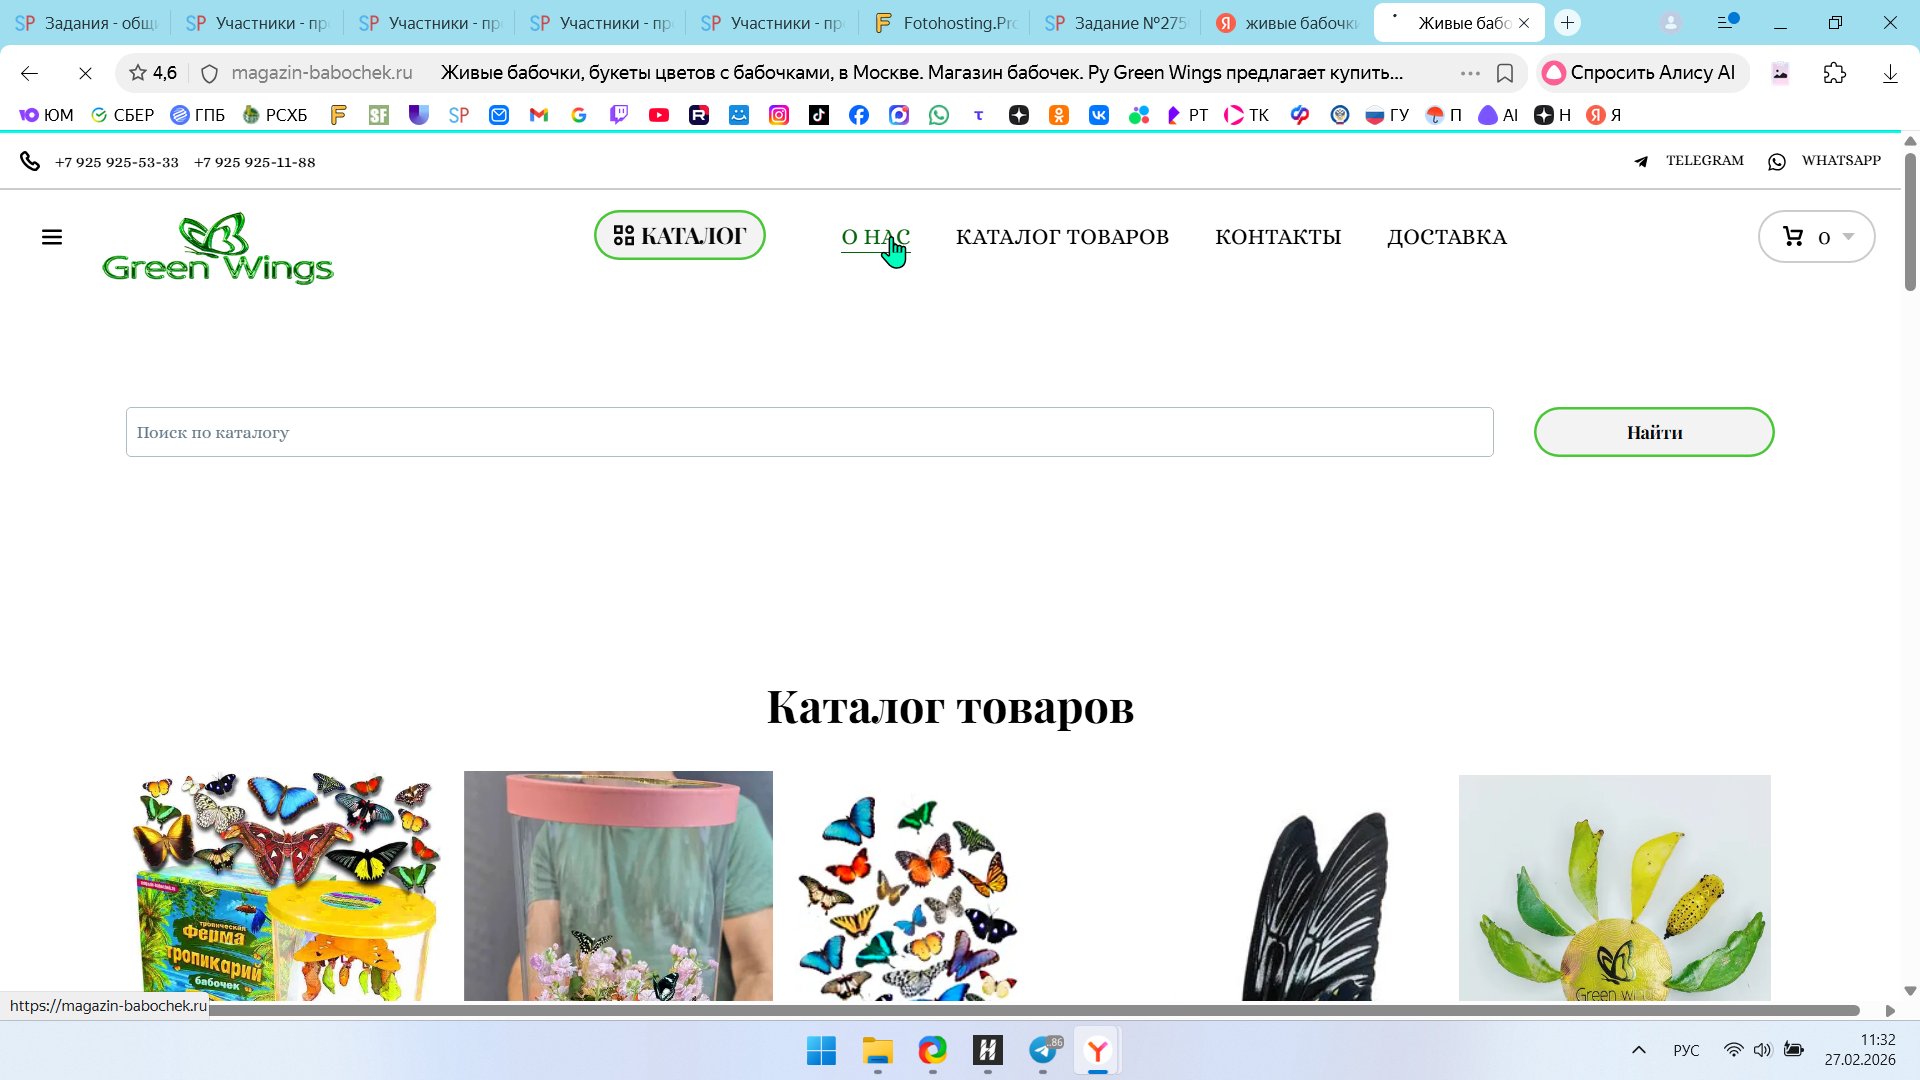Open the three-dot page options menu
The height and width of the screenshot is (1080, 1920).
(x=1470, y=73)
